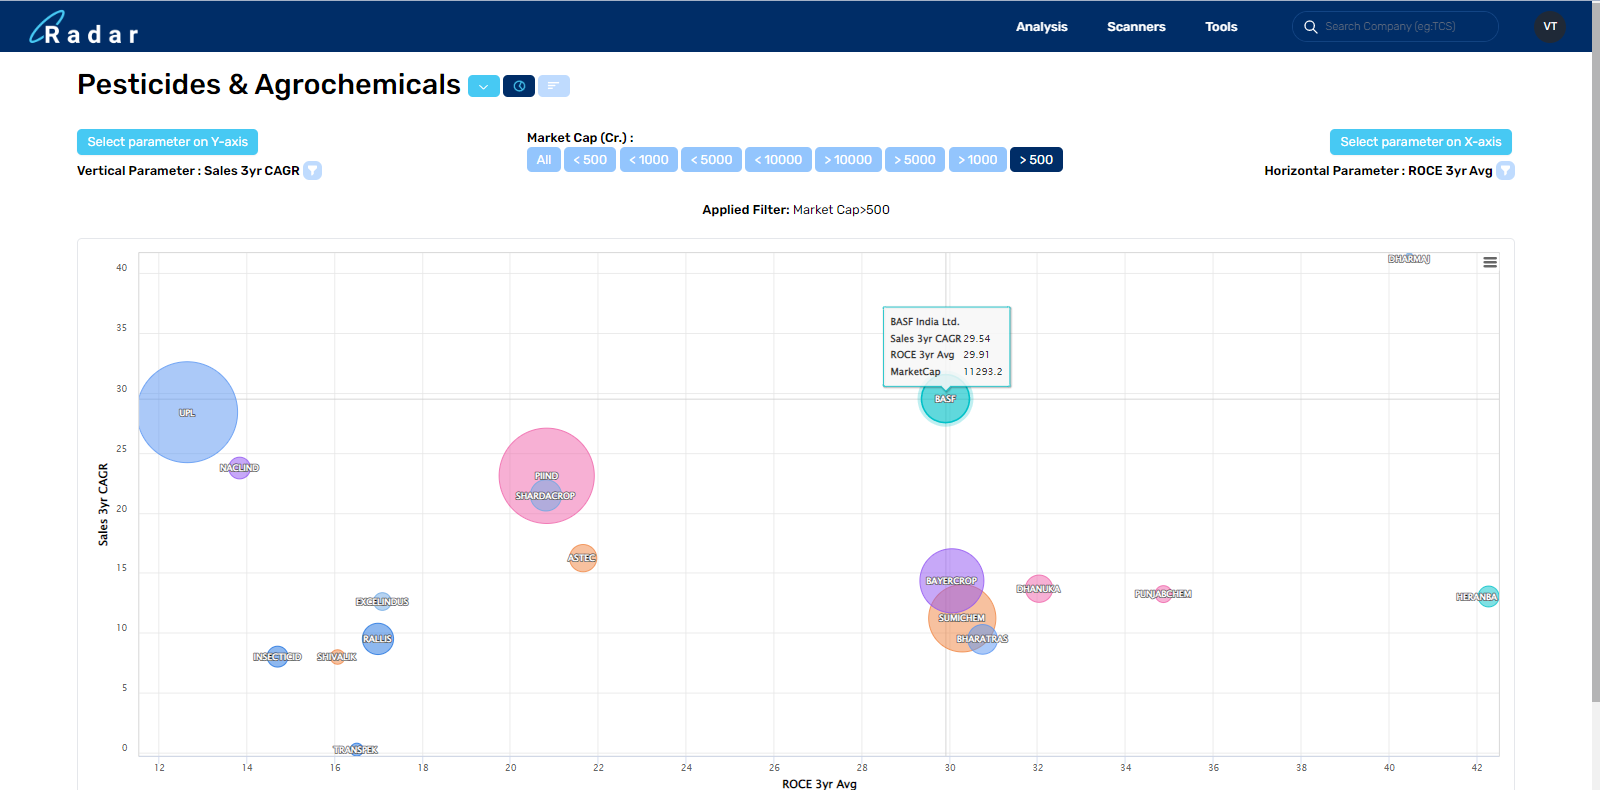Select the < 5000 market cap filter
Screen dimensions: 1600x790
coord(711,160)
